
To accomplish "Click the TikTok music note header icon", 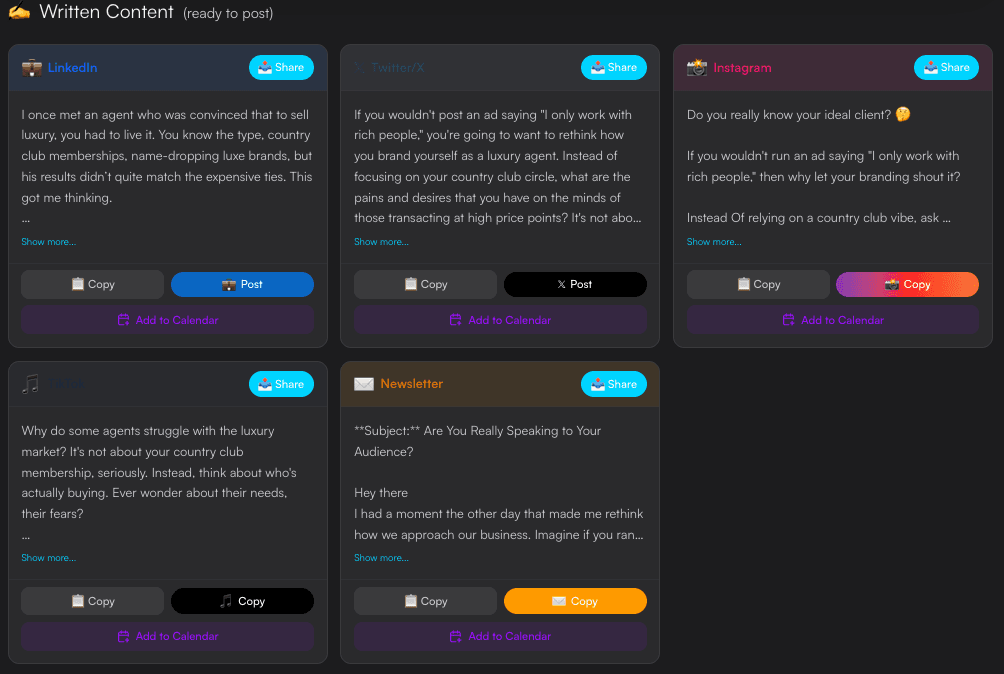I will tap(29, 384).
